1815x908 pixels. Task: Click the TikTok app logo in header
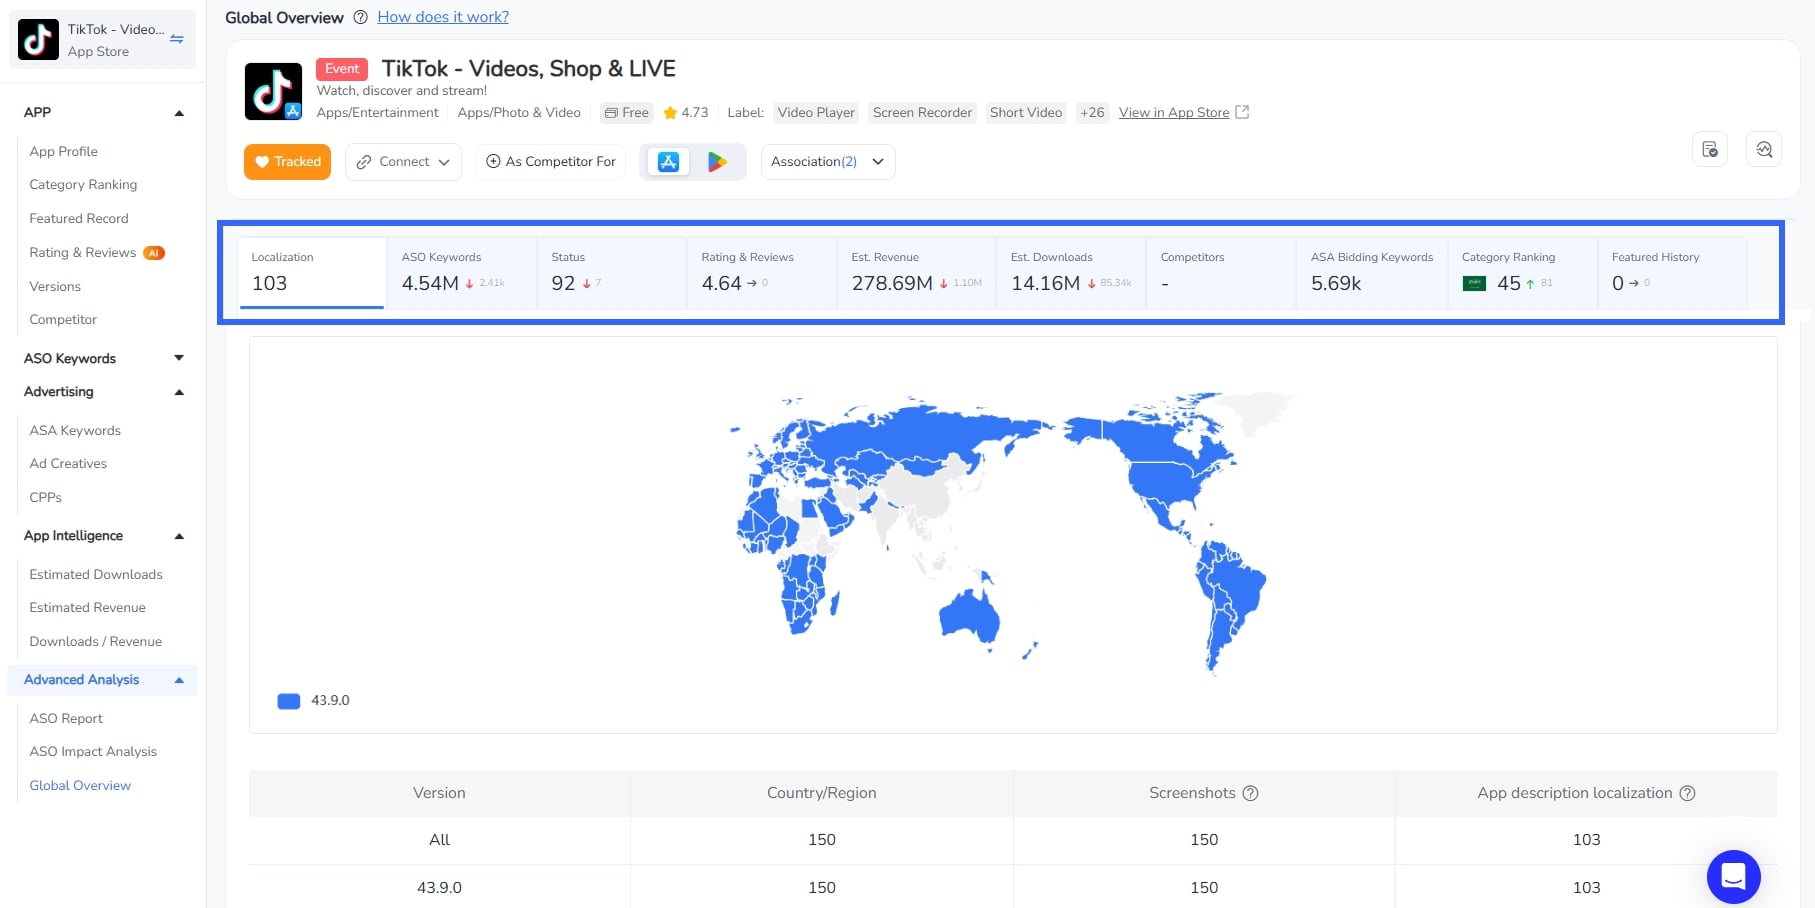(273, 92)
